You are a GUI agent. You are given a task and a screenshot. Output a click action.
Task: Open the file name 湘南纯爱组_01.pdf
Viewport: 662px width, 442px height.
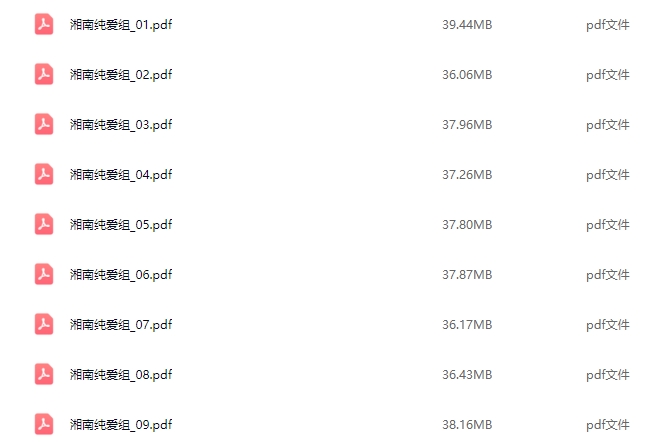point(121,25)
